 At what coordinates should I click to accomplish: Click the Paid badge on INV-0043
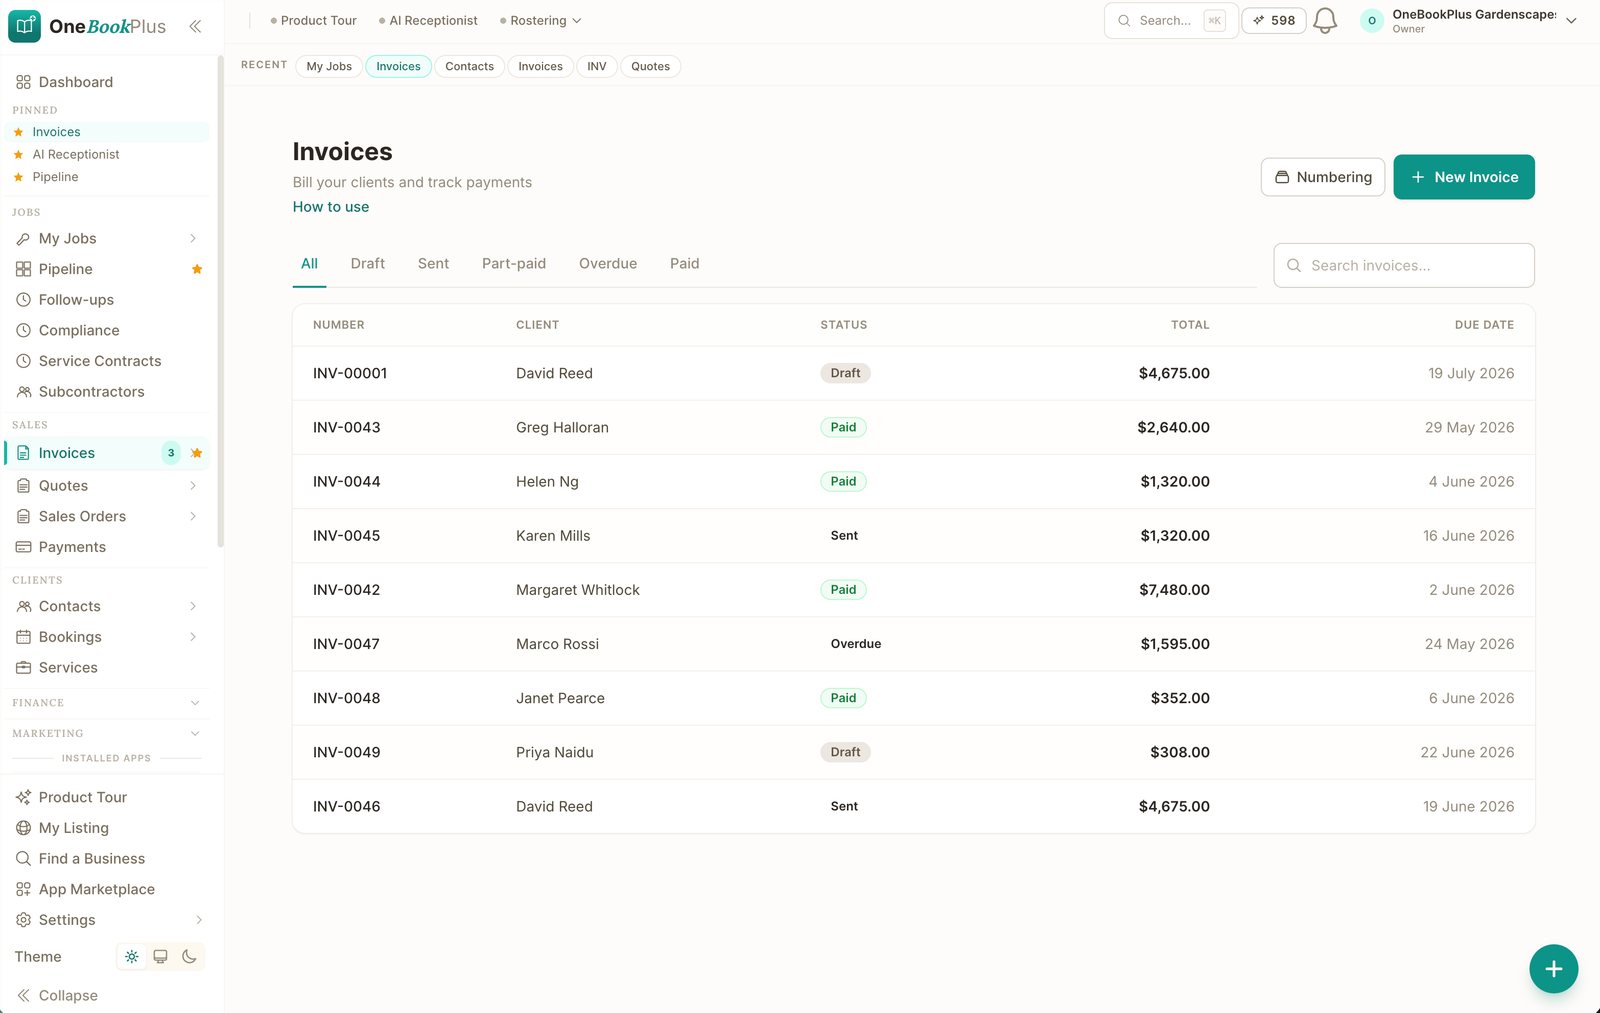[x=844, y=428]
